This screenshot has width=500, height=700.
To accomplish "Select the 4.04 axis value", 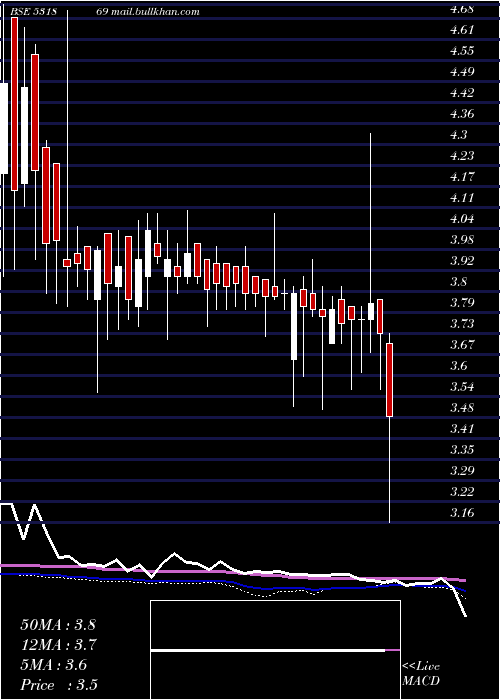I will pos(463,219).
